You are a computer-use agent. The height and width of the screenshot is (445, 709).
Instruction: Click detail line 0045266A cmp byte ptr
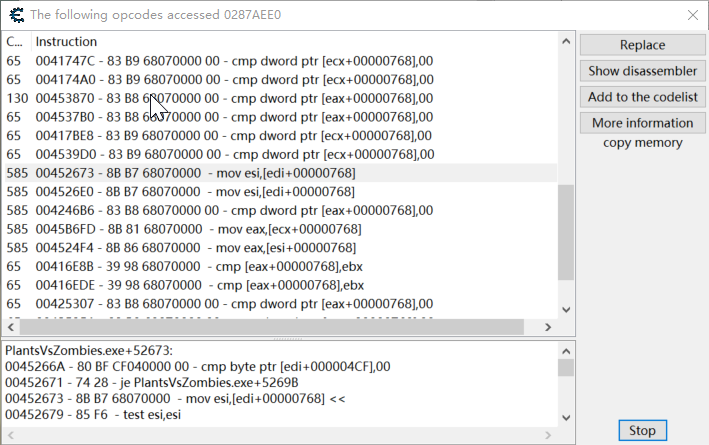pos(198,366)
